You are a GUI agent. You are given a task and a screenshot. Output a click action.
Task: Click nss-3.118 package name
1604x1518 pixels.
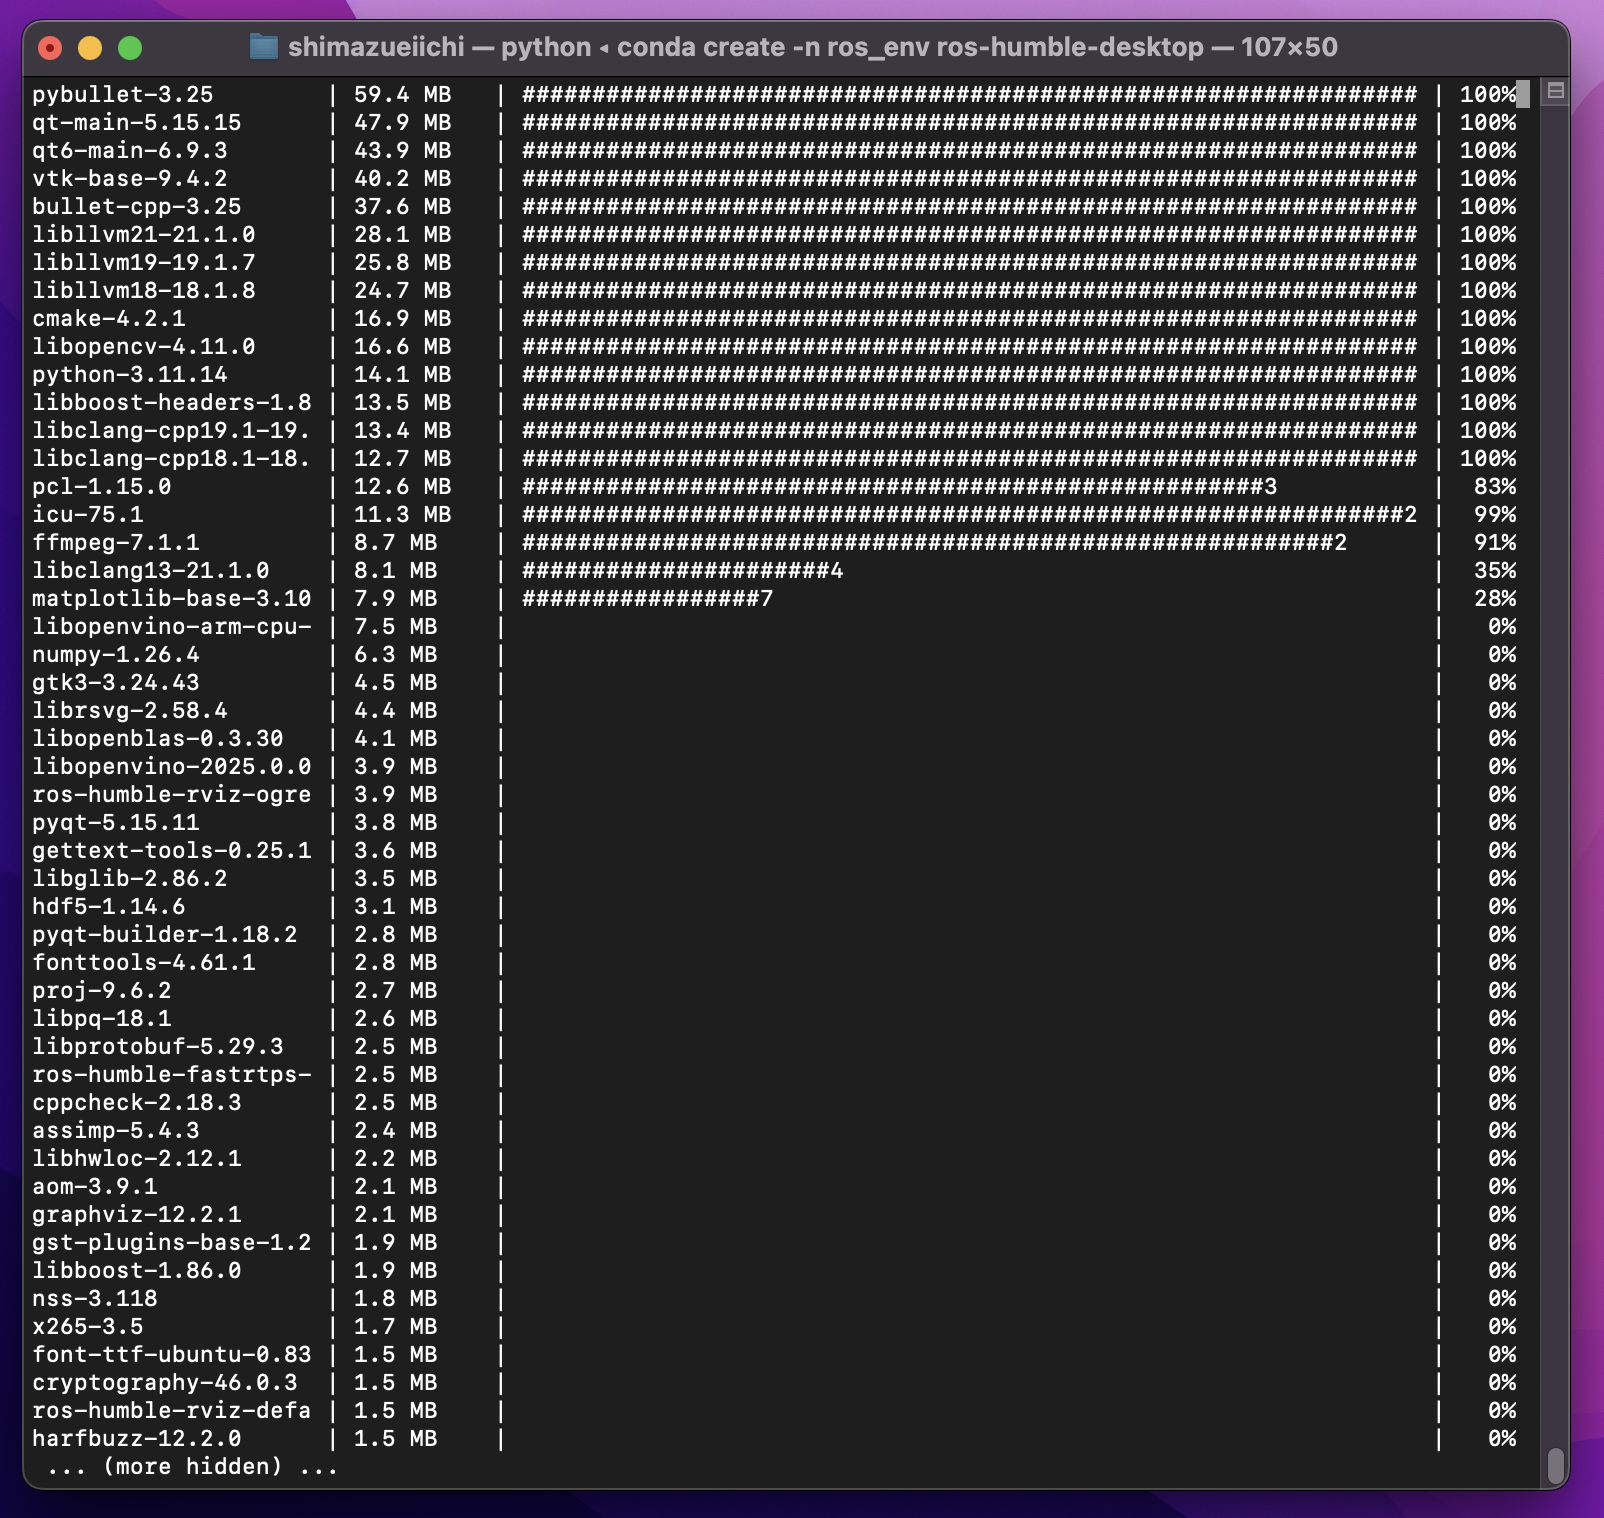[94, 1298]
